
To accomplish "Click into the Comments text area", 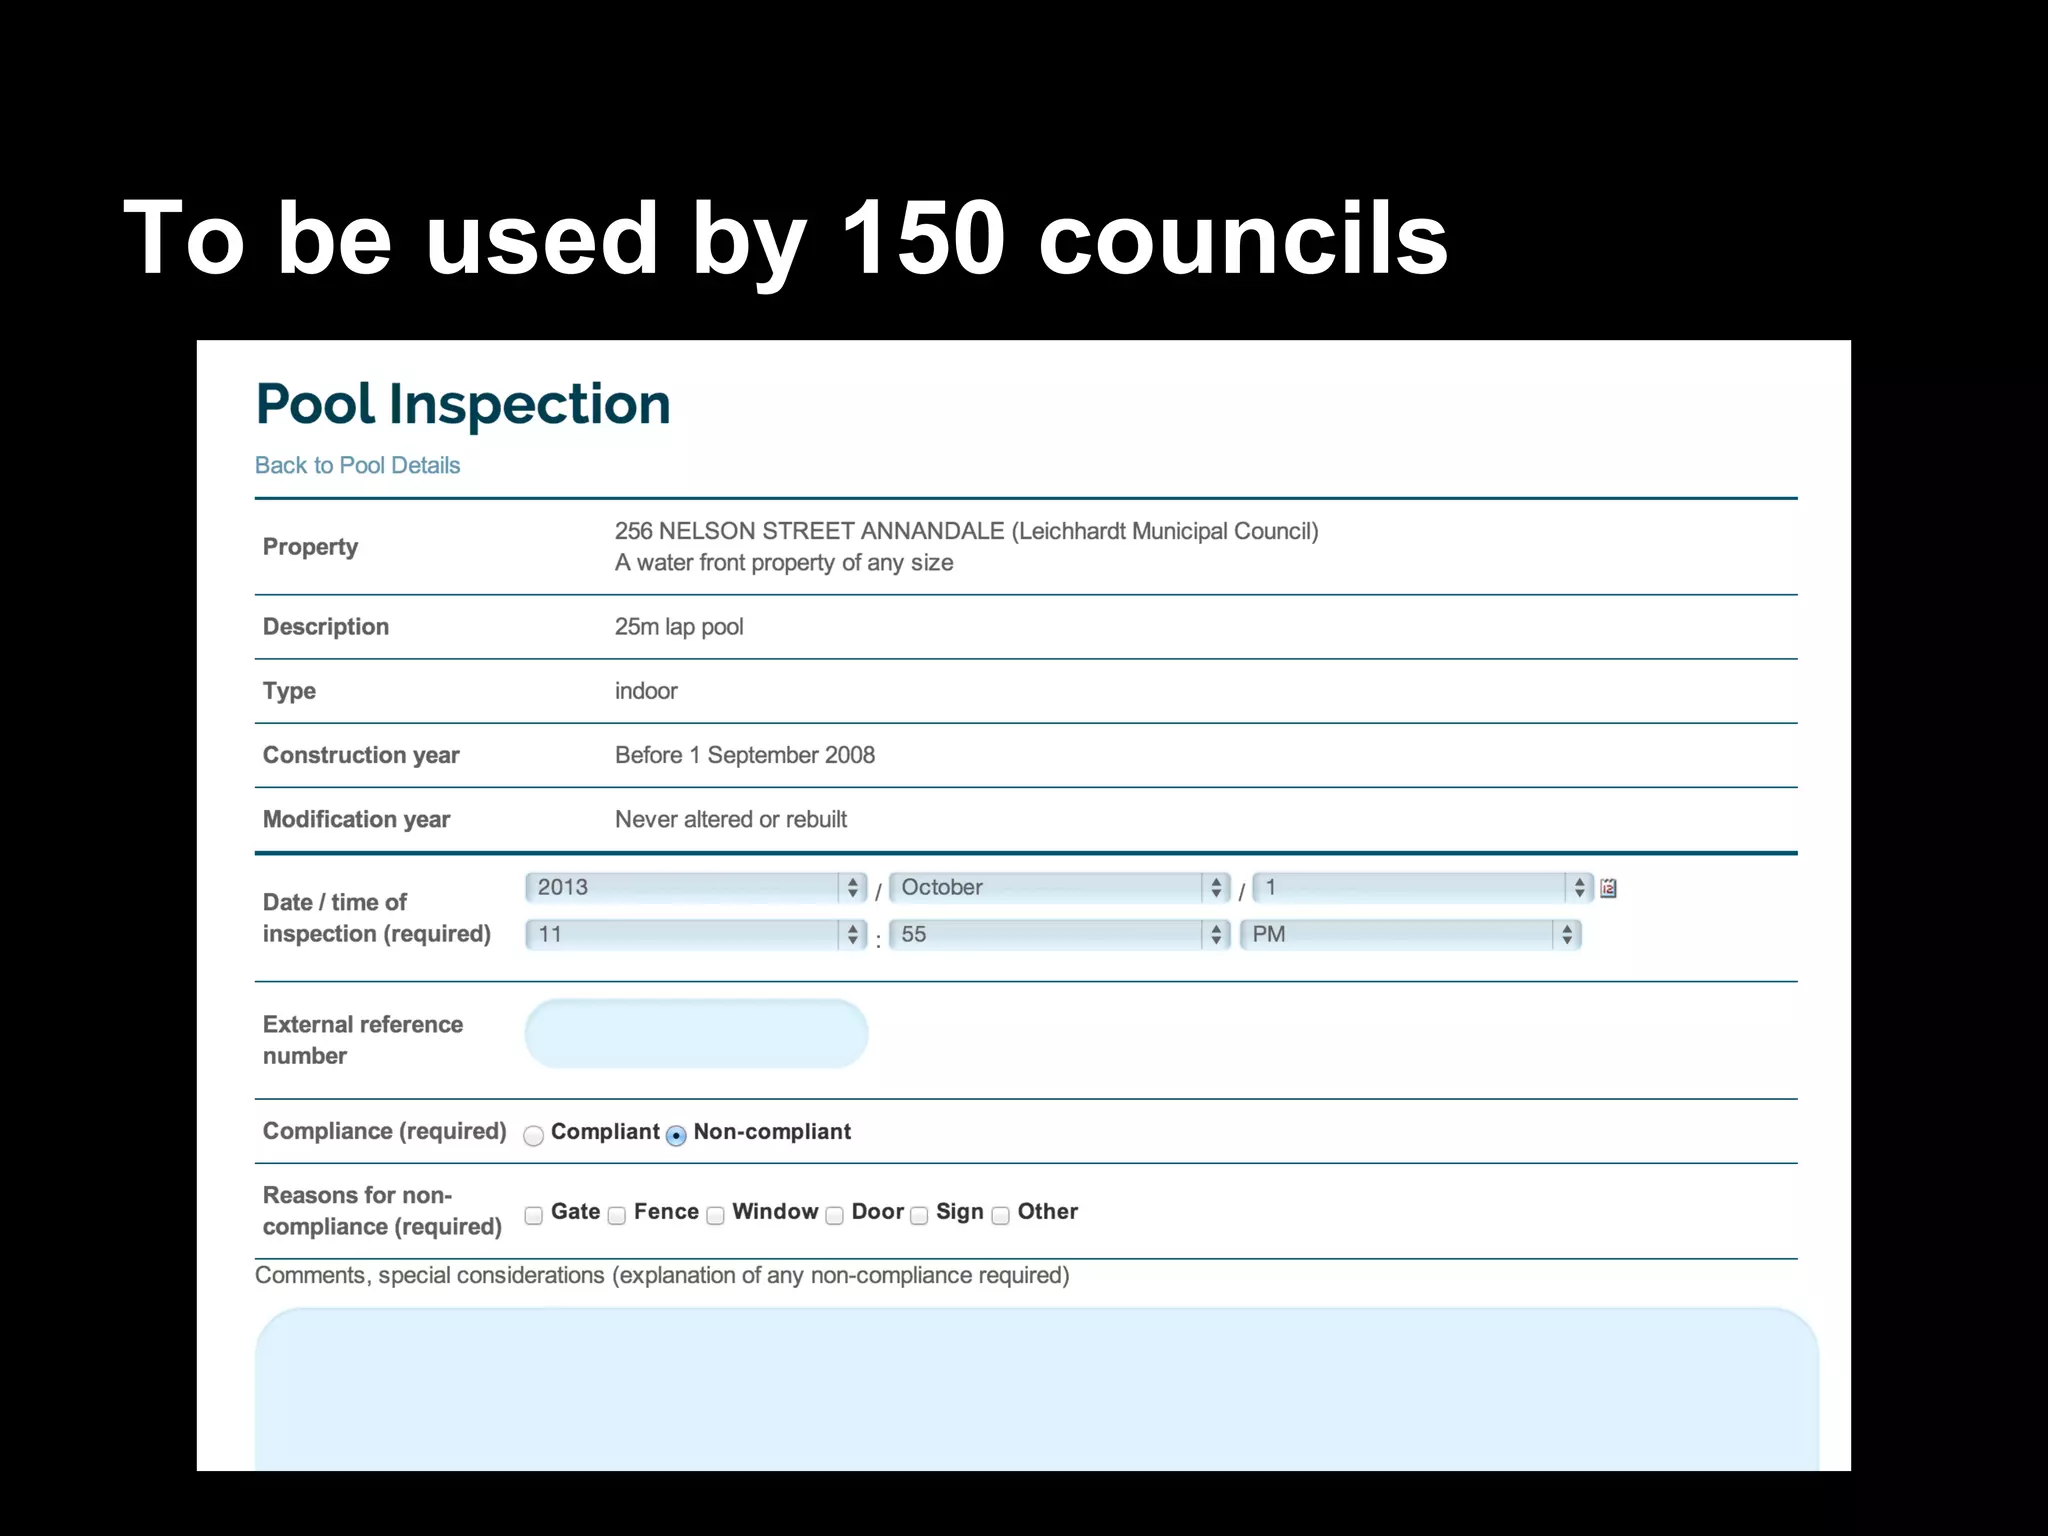I will point(1036,1389).
